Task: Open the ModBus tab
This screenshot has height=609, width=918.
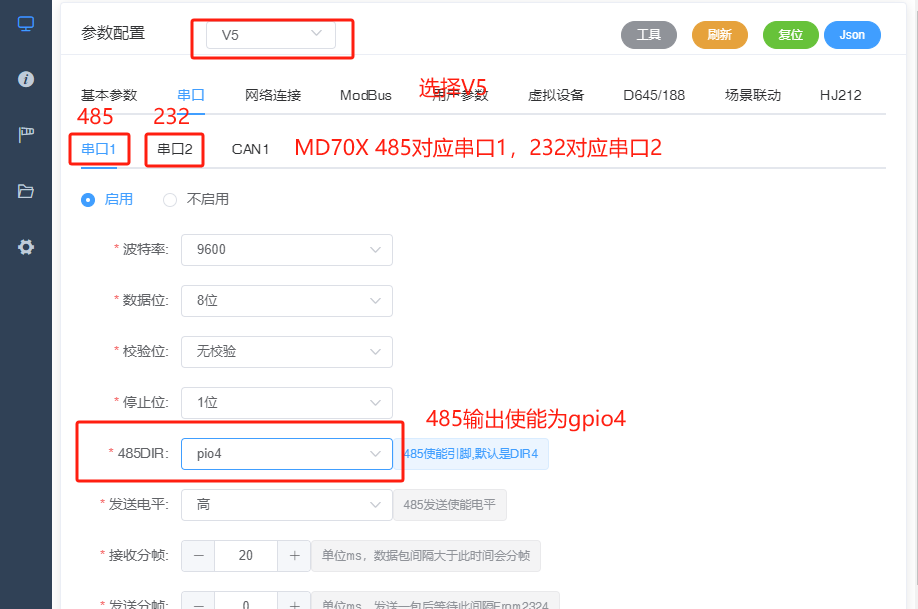Action: click(x=365, y=95)
